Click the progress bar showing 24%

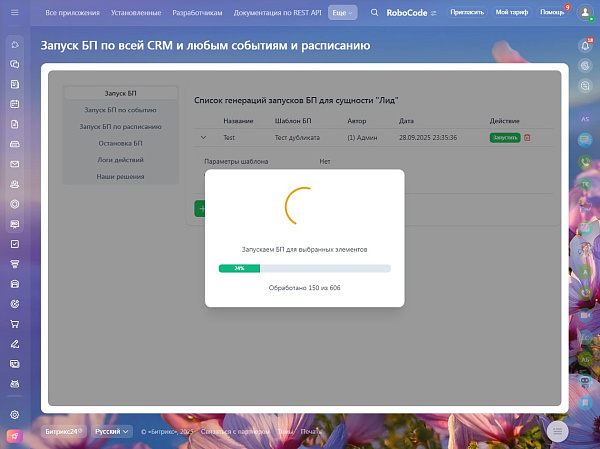coord(305,268)
